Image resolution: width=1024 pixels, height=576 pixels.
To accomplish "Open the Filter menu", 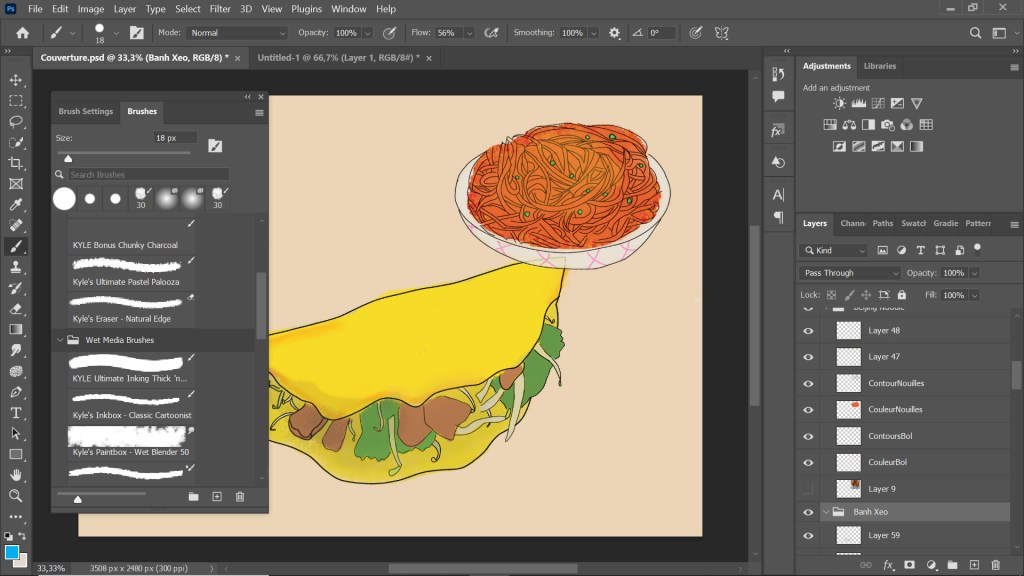I will point(220,9).
